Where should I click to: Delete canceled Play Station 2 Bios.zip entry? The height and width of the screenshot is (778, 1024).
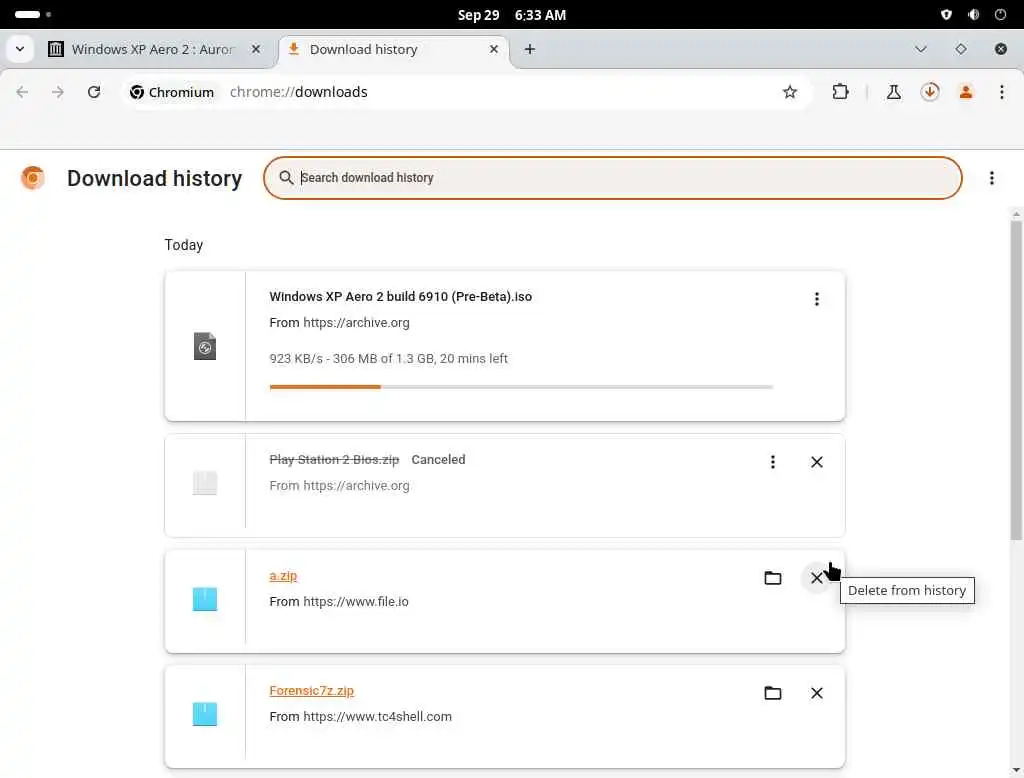pyautogui.click(x=817, y=462)
